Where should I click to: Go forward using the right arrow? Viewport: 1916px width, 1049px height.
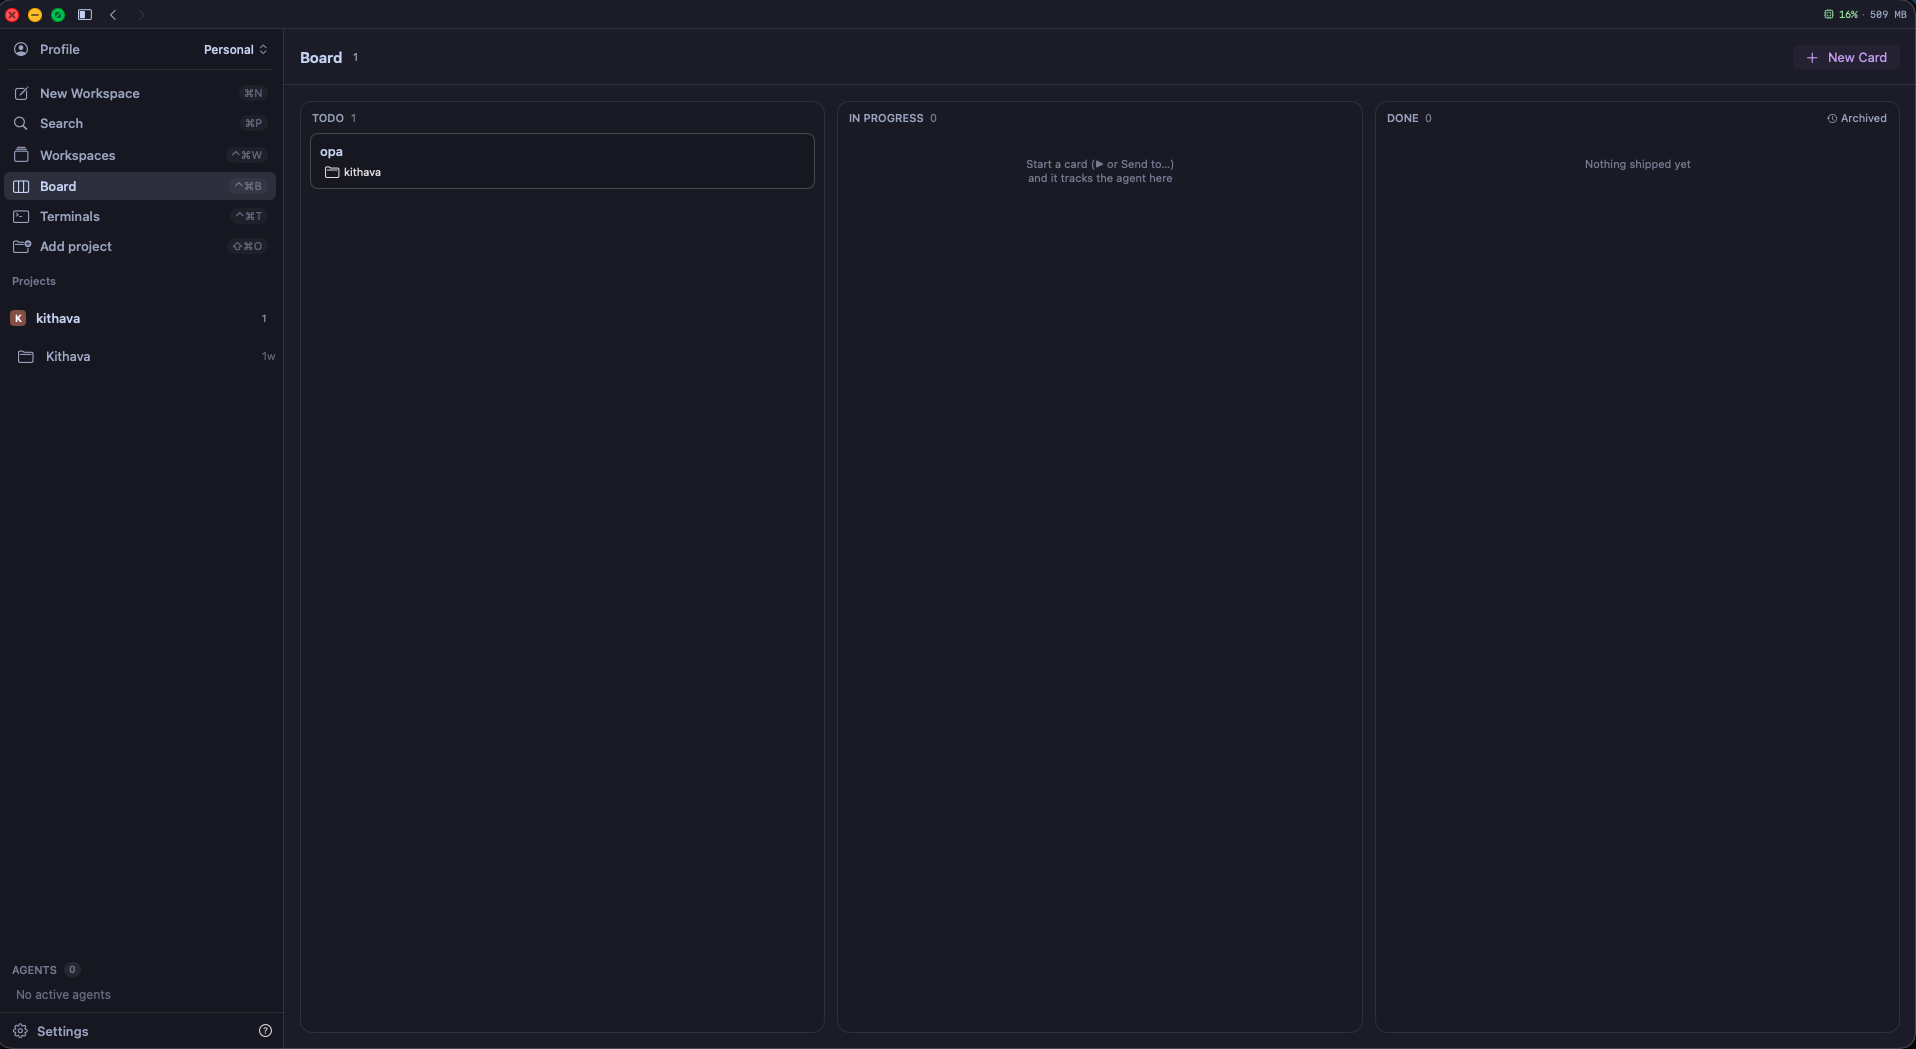click(141, 15)
